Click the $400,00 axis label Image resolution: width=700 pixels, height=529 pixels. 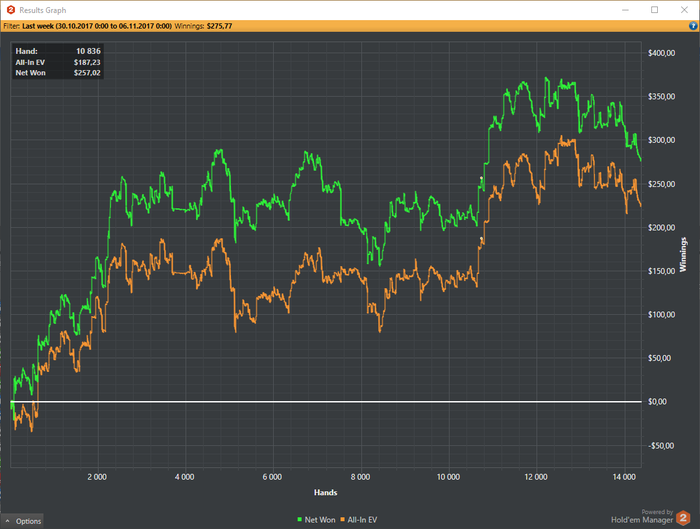pyautogui.click(x=662, y=53)
